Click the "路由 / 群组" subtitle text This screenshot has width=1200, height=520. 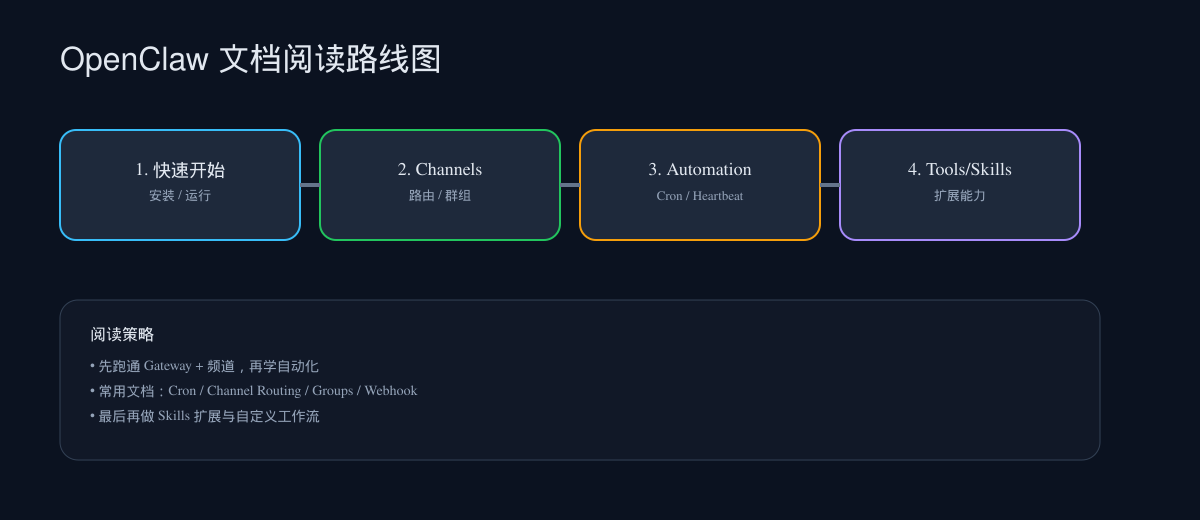point(440,196)
